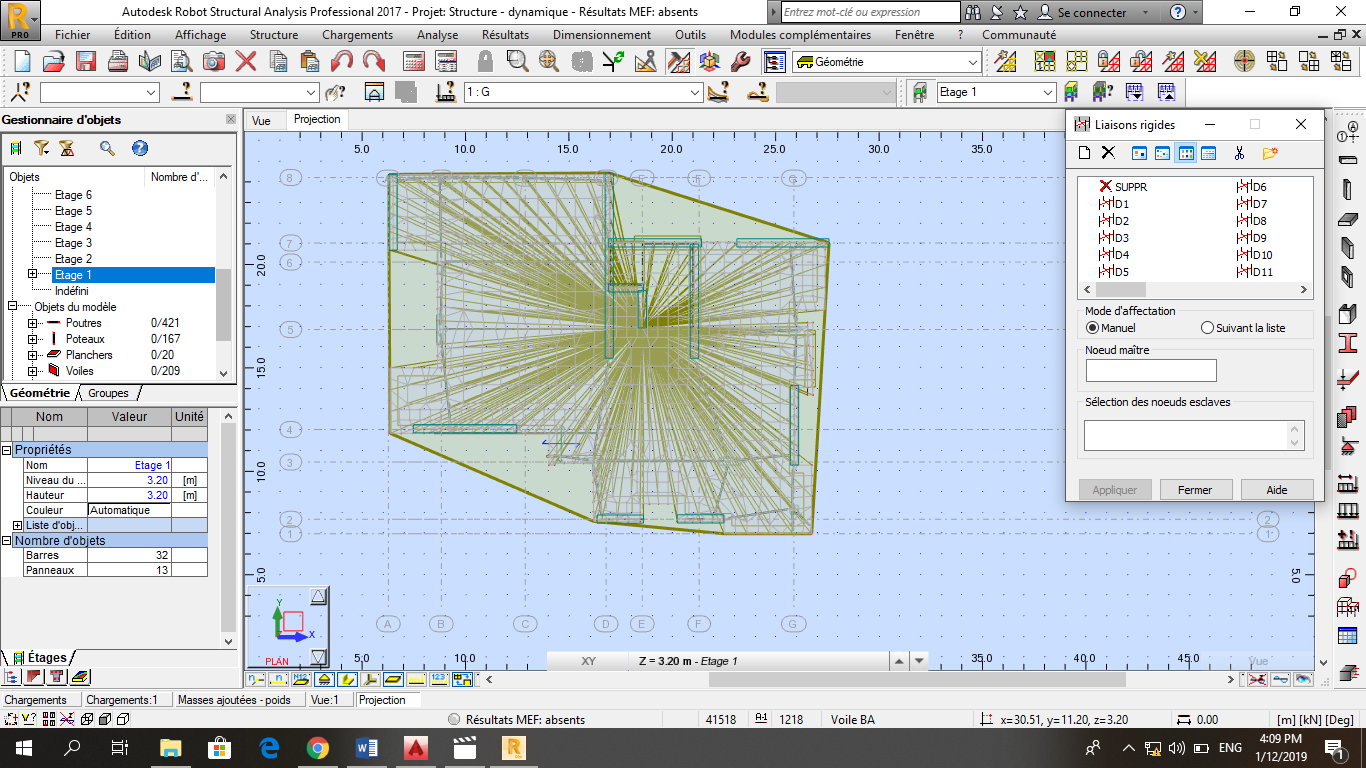Click the search magnifier in object manager
1366x768 pixels.
click(x=107, y=148)
